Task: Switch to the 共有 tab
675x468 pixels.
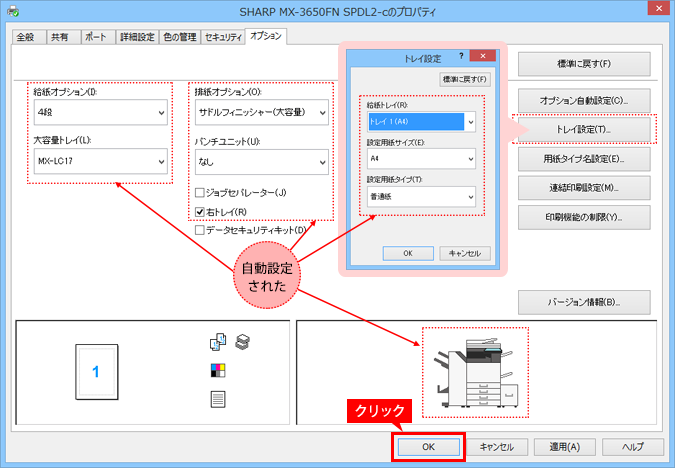Action: pyautogui.click(x=63, y=37)
